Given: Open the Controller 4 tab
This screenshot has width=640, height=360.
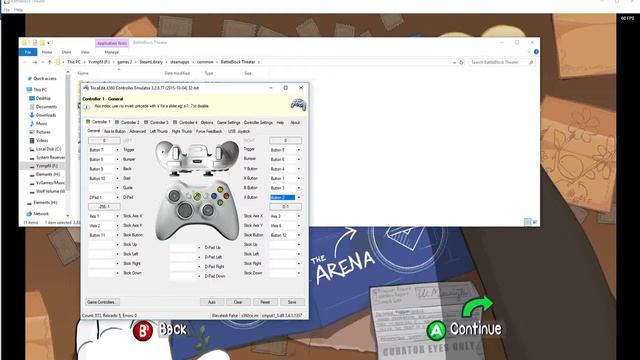Looking at the screenshot, I should (x=185, y=122).
